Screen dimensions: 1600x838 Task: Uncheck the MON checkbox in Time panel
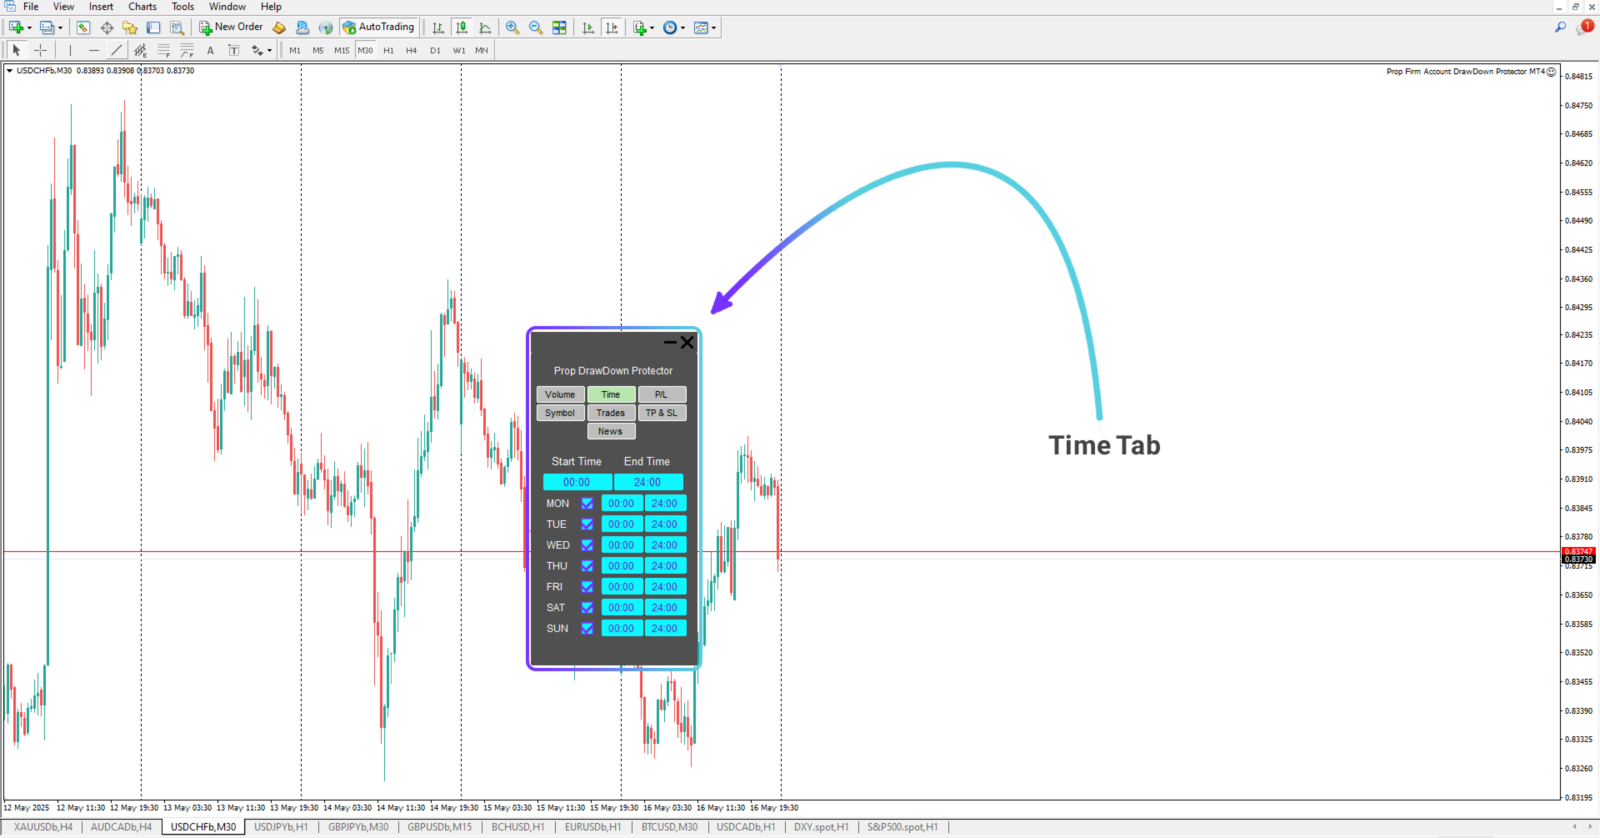coord(587,504)
